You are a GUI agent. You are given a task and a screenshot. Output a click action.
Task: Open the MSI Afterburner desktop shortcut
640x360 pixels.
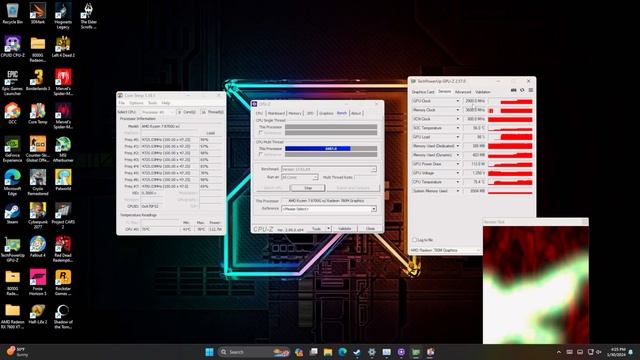click(63, 149)
